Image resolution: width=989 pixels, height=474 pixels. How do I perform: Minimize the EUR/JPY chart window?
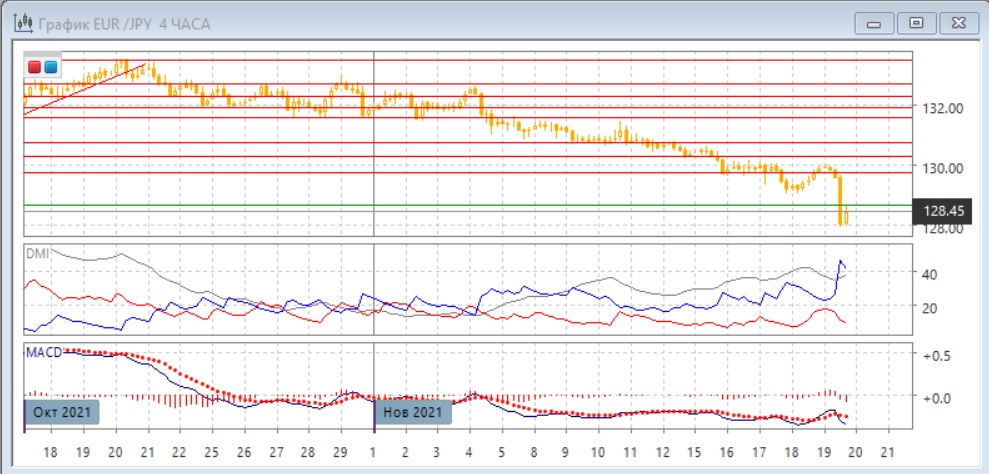tap(878, 22)
